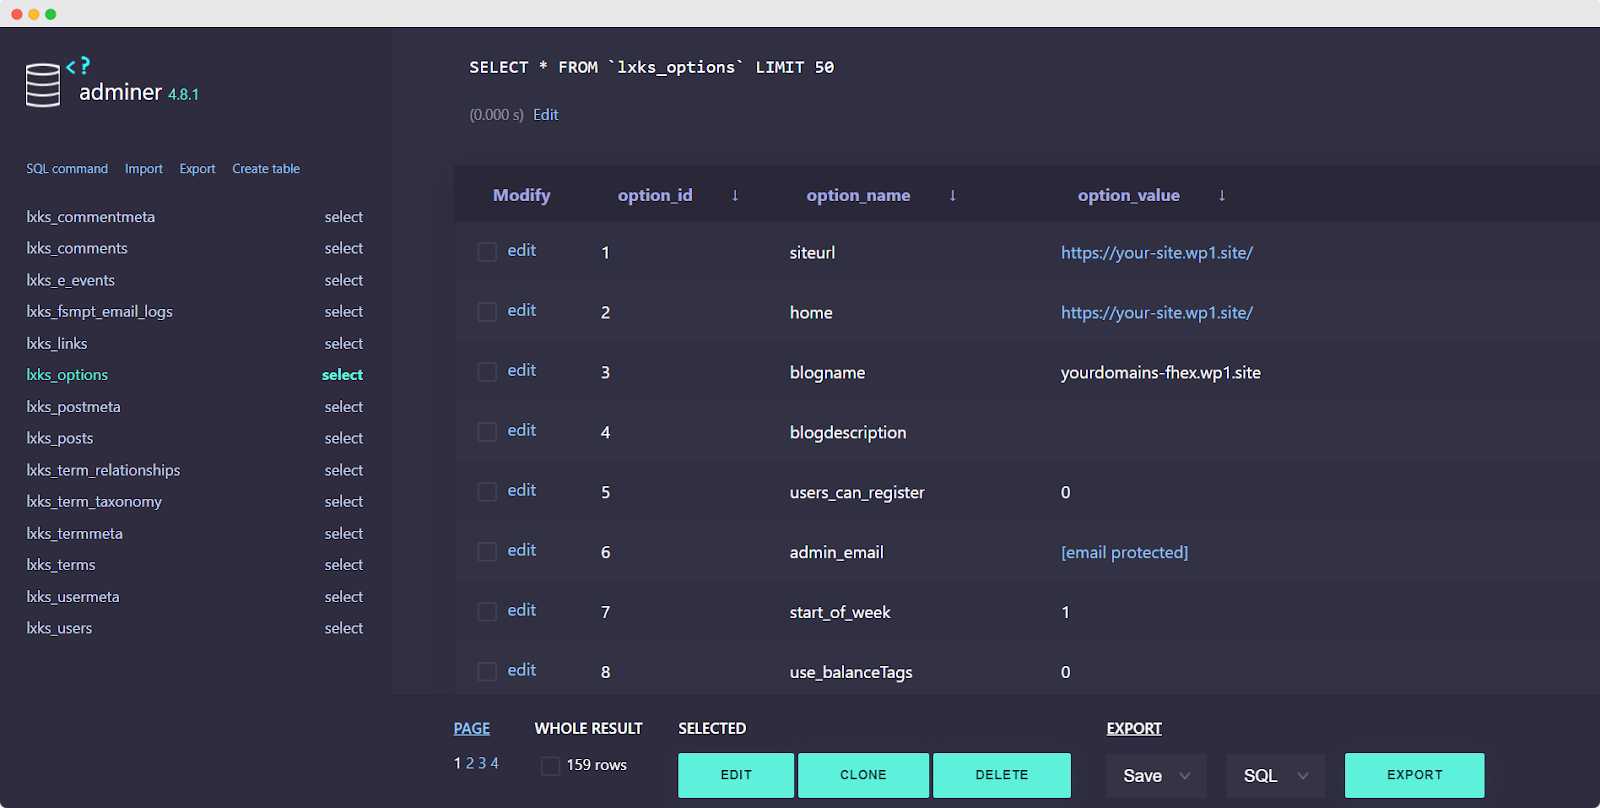Tick the checkbox for the home row
Image resolution: width=1600 pixels, height=808 pixels.
(487, 312)
